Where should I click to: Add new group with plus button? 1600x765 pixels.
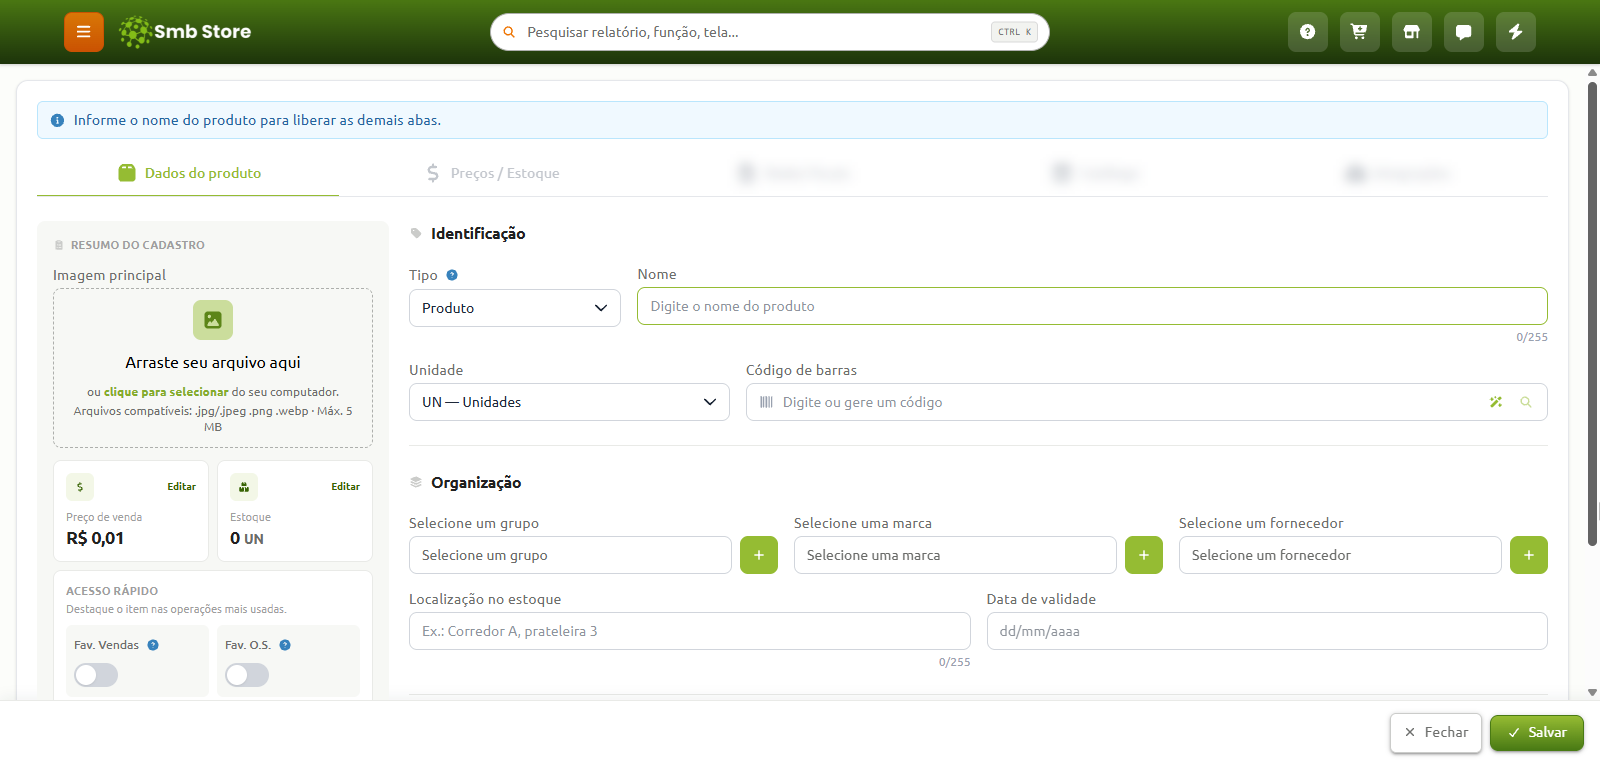759,555
